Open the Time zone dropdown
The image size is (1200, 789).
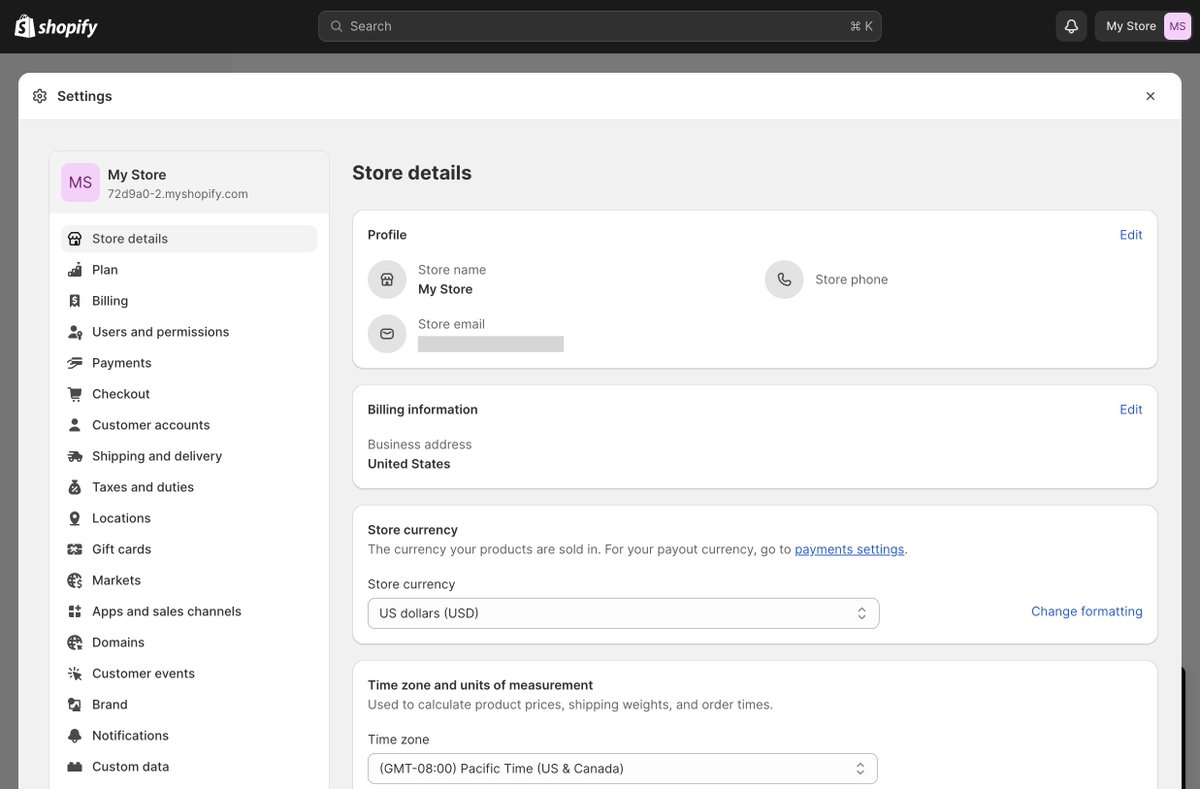coord(622,768)
